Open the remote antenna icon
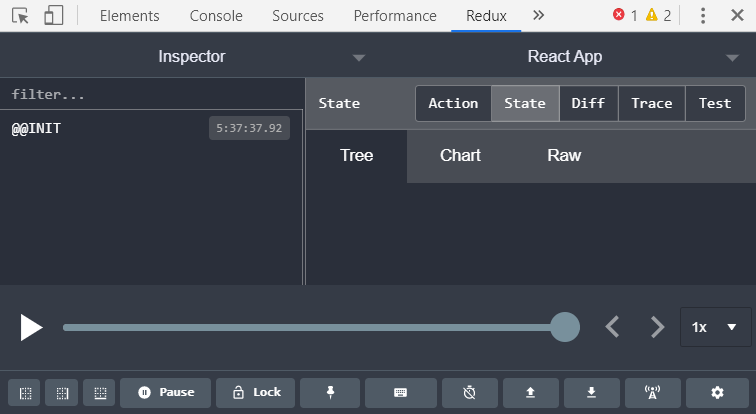756x414 pixels. click(652, 393)
